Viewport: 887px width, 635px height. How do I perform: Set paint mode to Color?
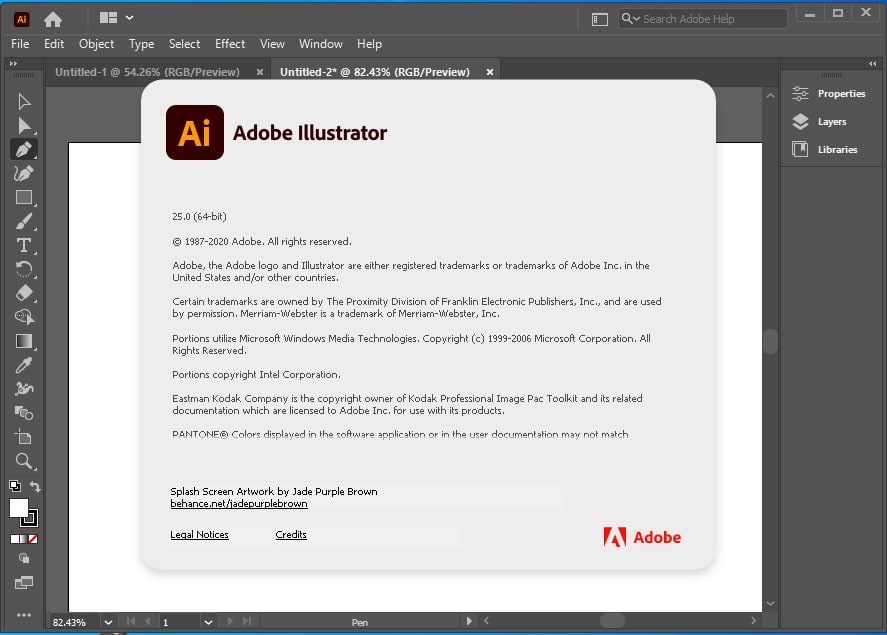click(x=15, y=539)
